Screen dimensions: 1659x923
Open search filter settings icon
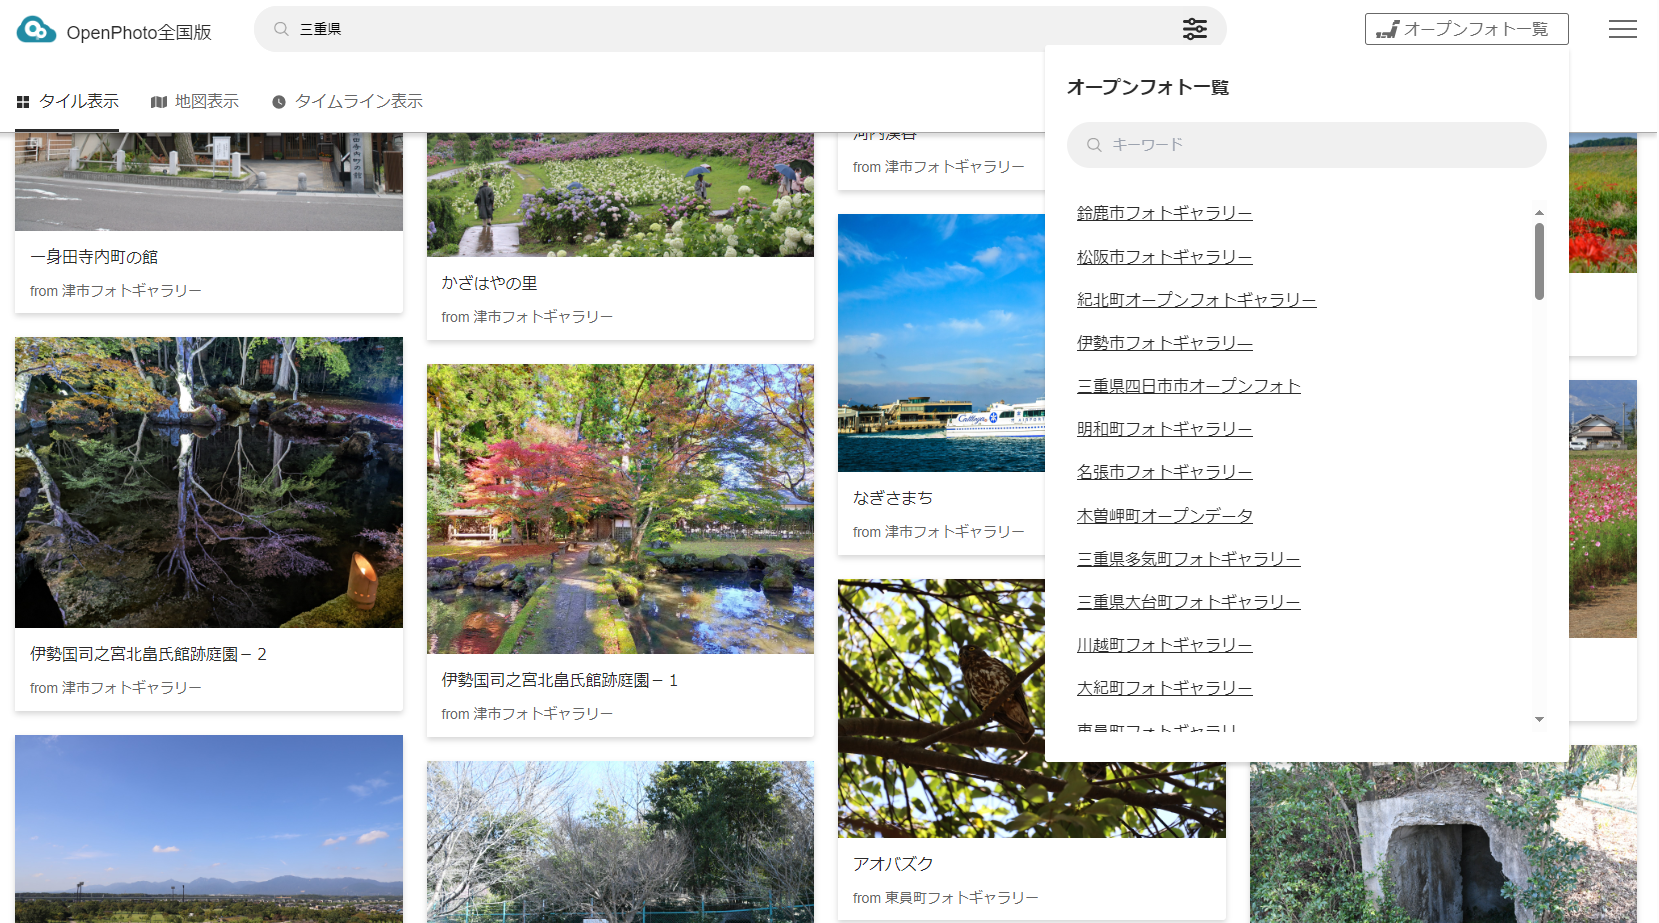tap(1194, 29)
